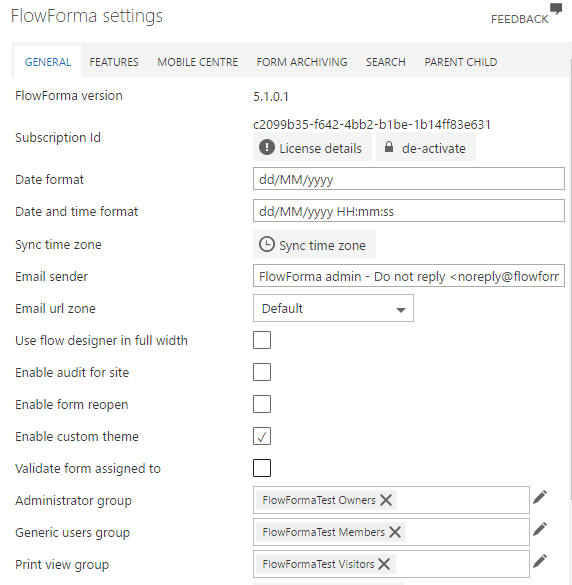Click the Date and time format field
572x585 pixels.
(409, 211)
